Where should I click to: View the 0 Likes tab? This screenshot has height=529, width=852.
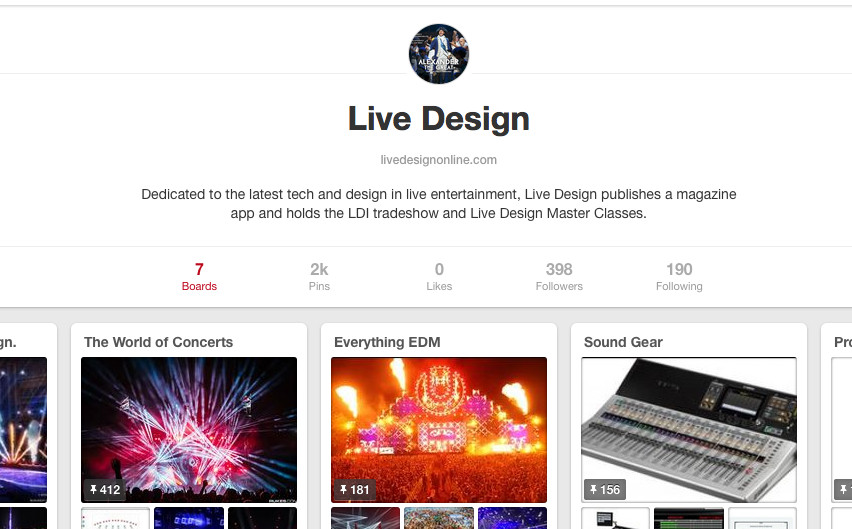[439, 276]
